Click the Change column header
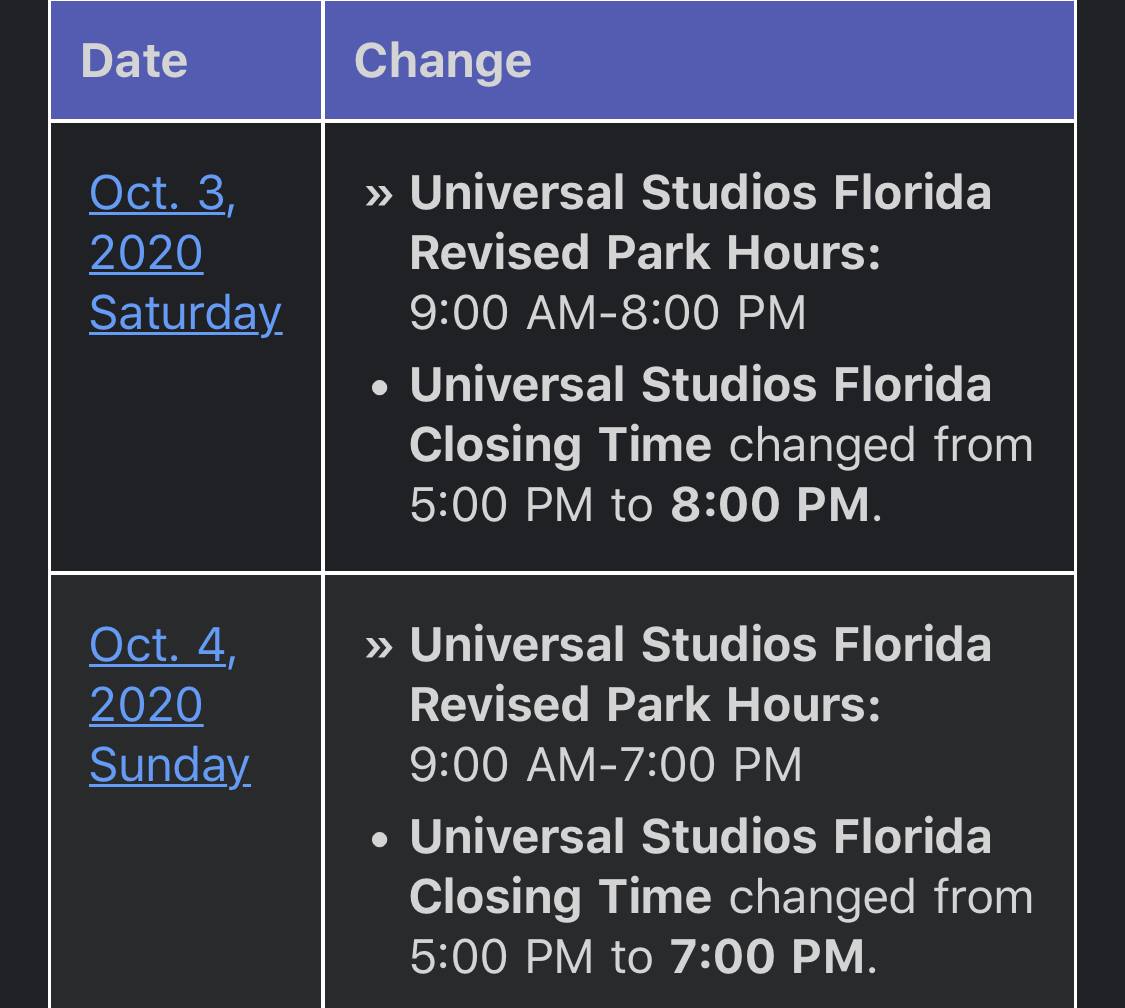This screenshot has width=1125, height=1008. 442,60
